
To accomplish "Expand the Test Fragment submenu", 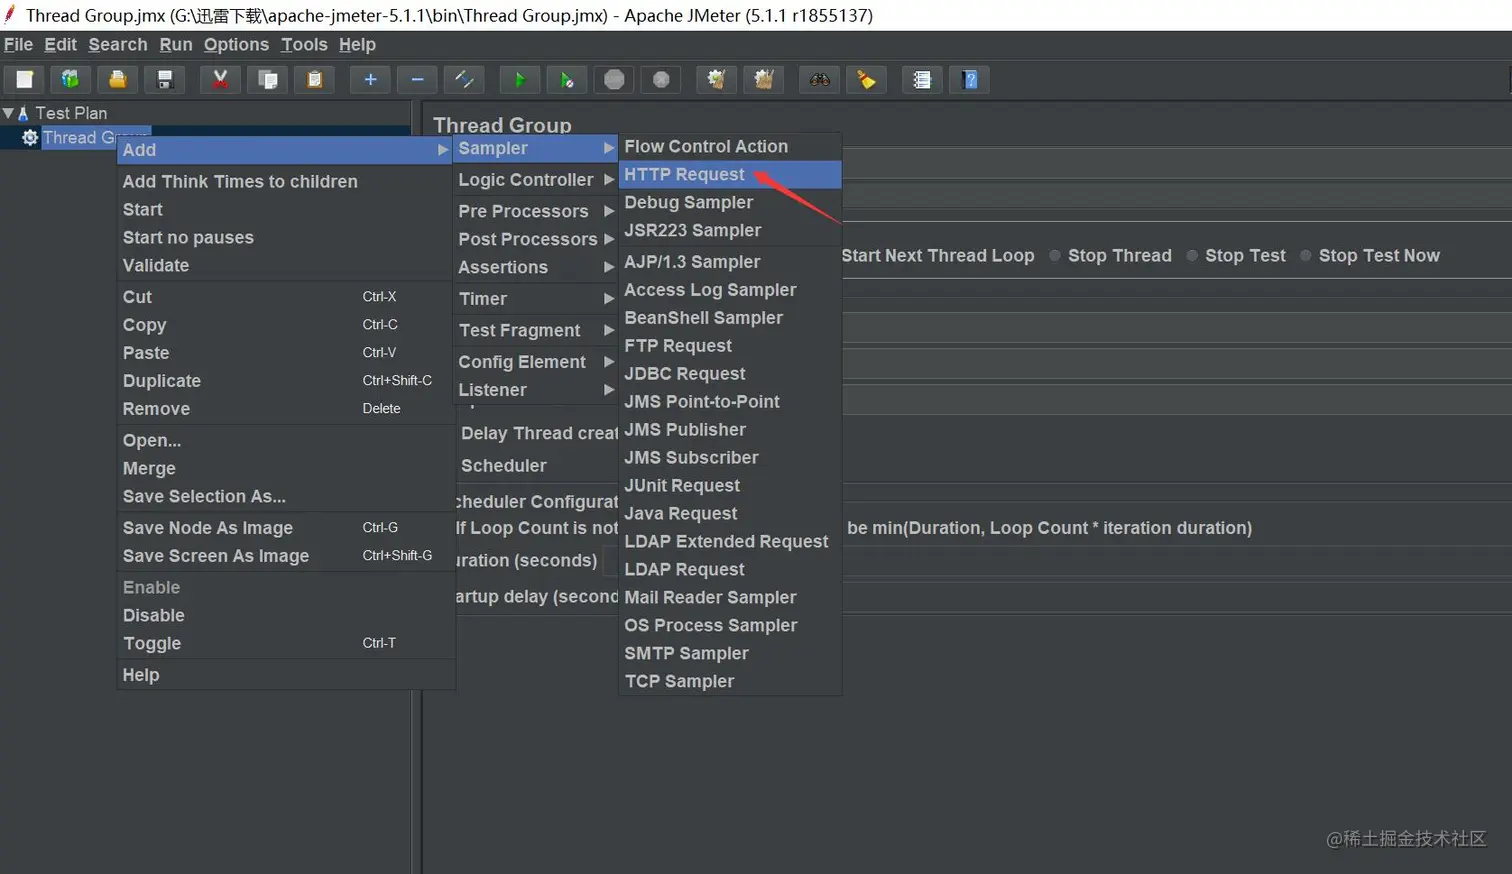I will [535, 330].
